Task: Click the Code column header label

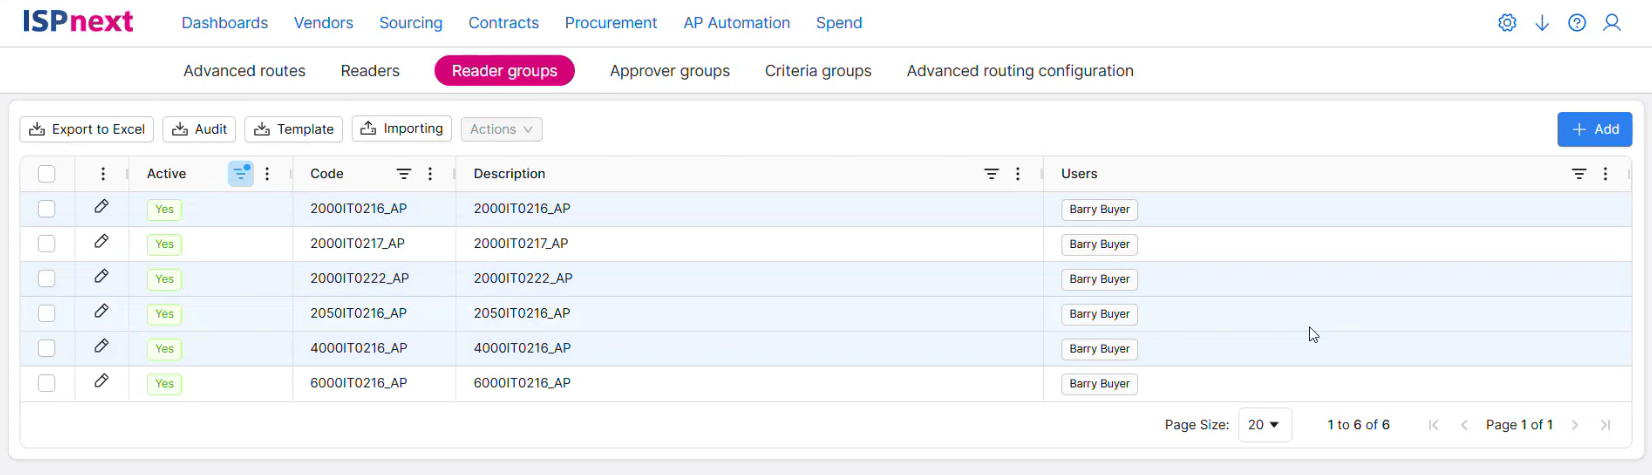Action: (x=327, y=174)
